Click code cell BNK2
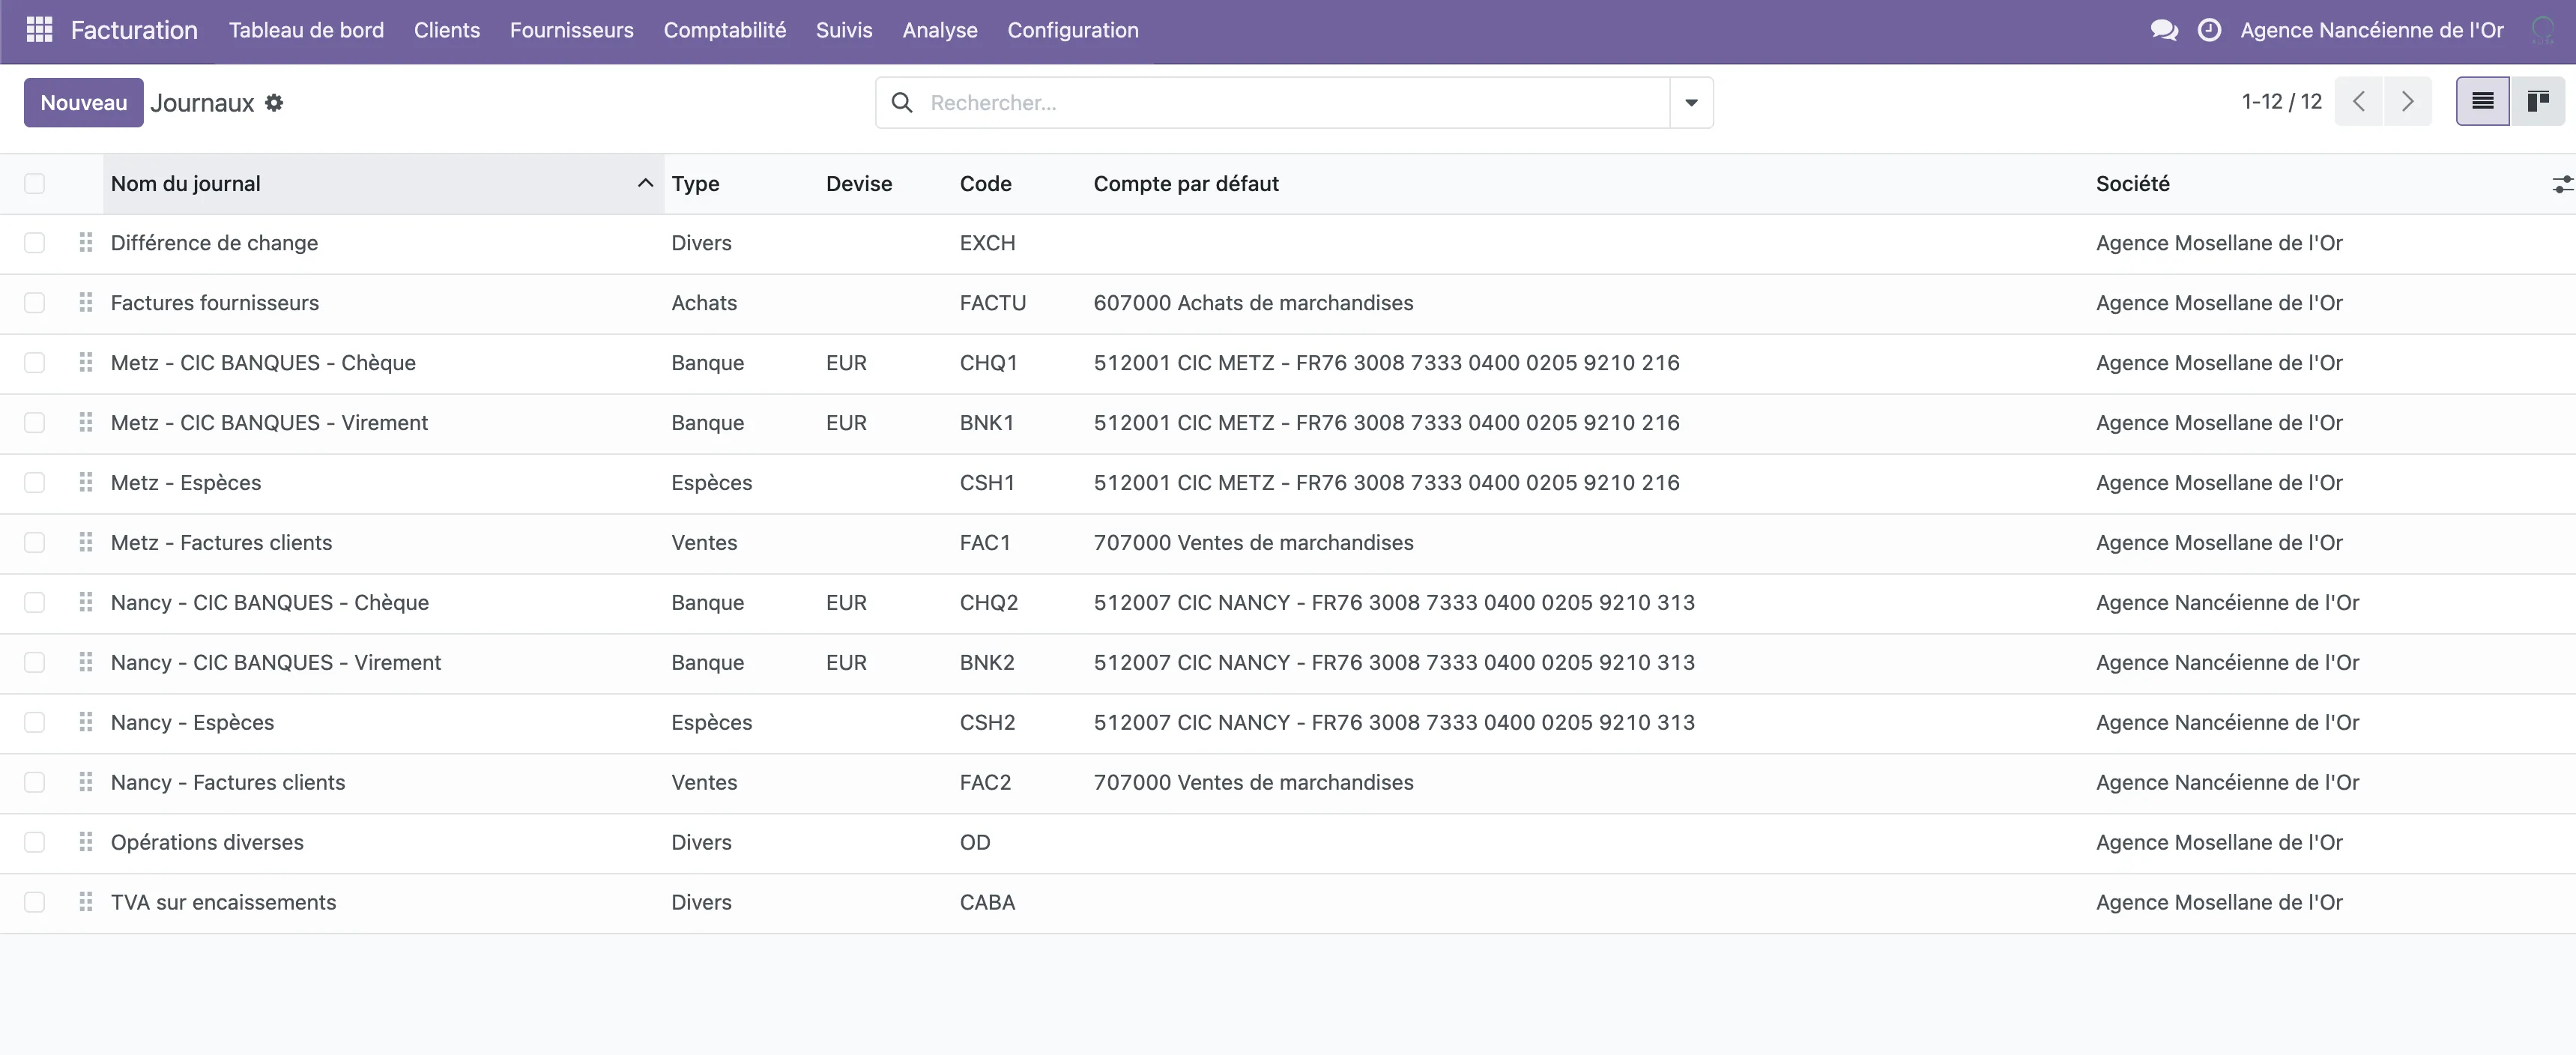Screen dimensions: 2576x1055 coord(987,663)
